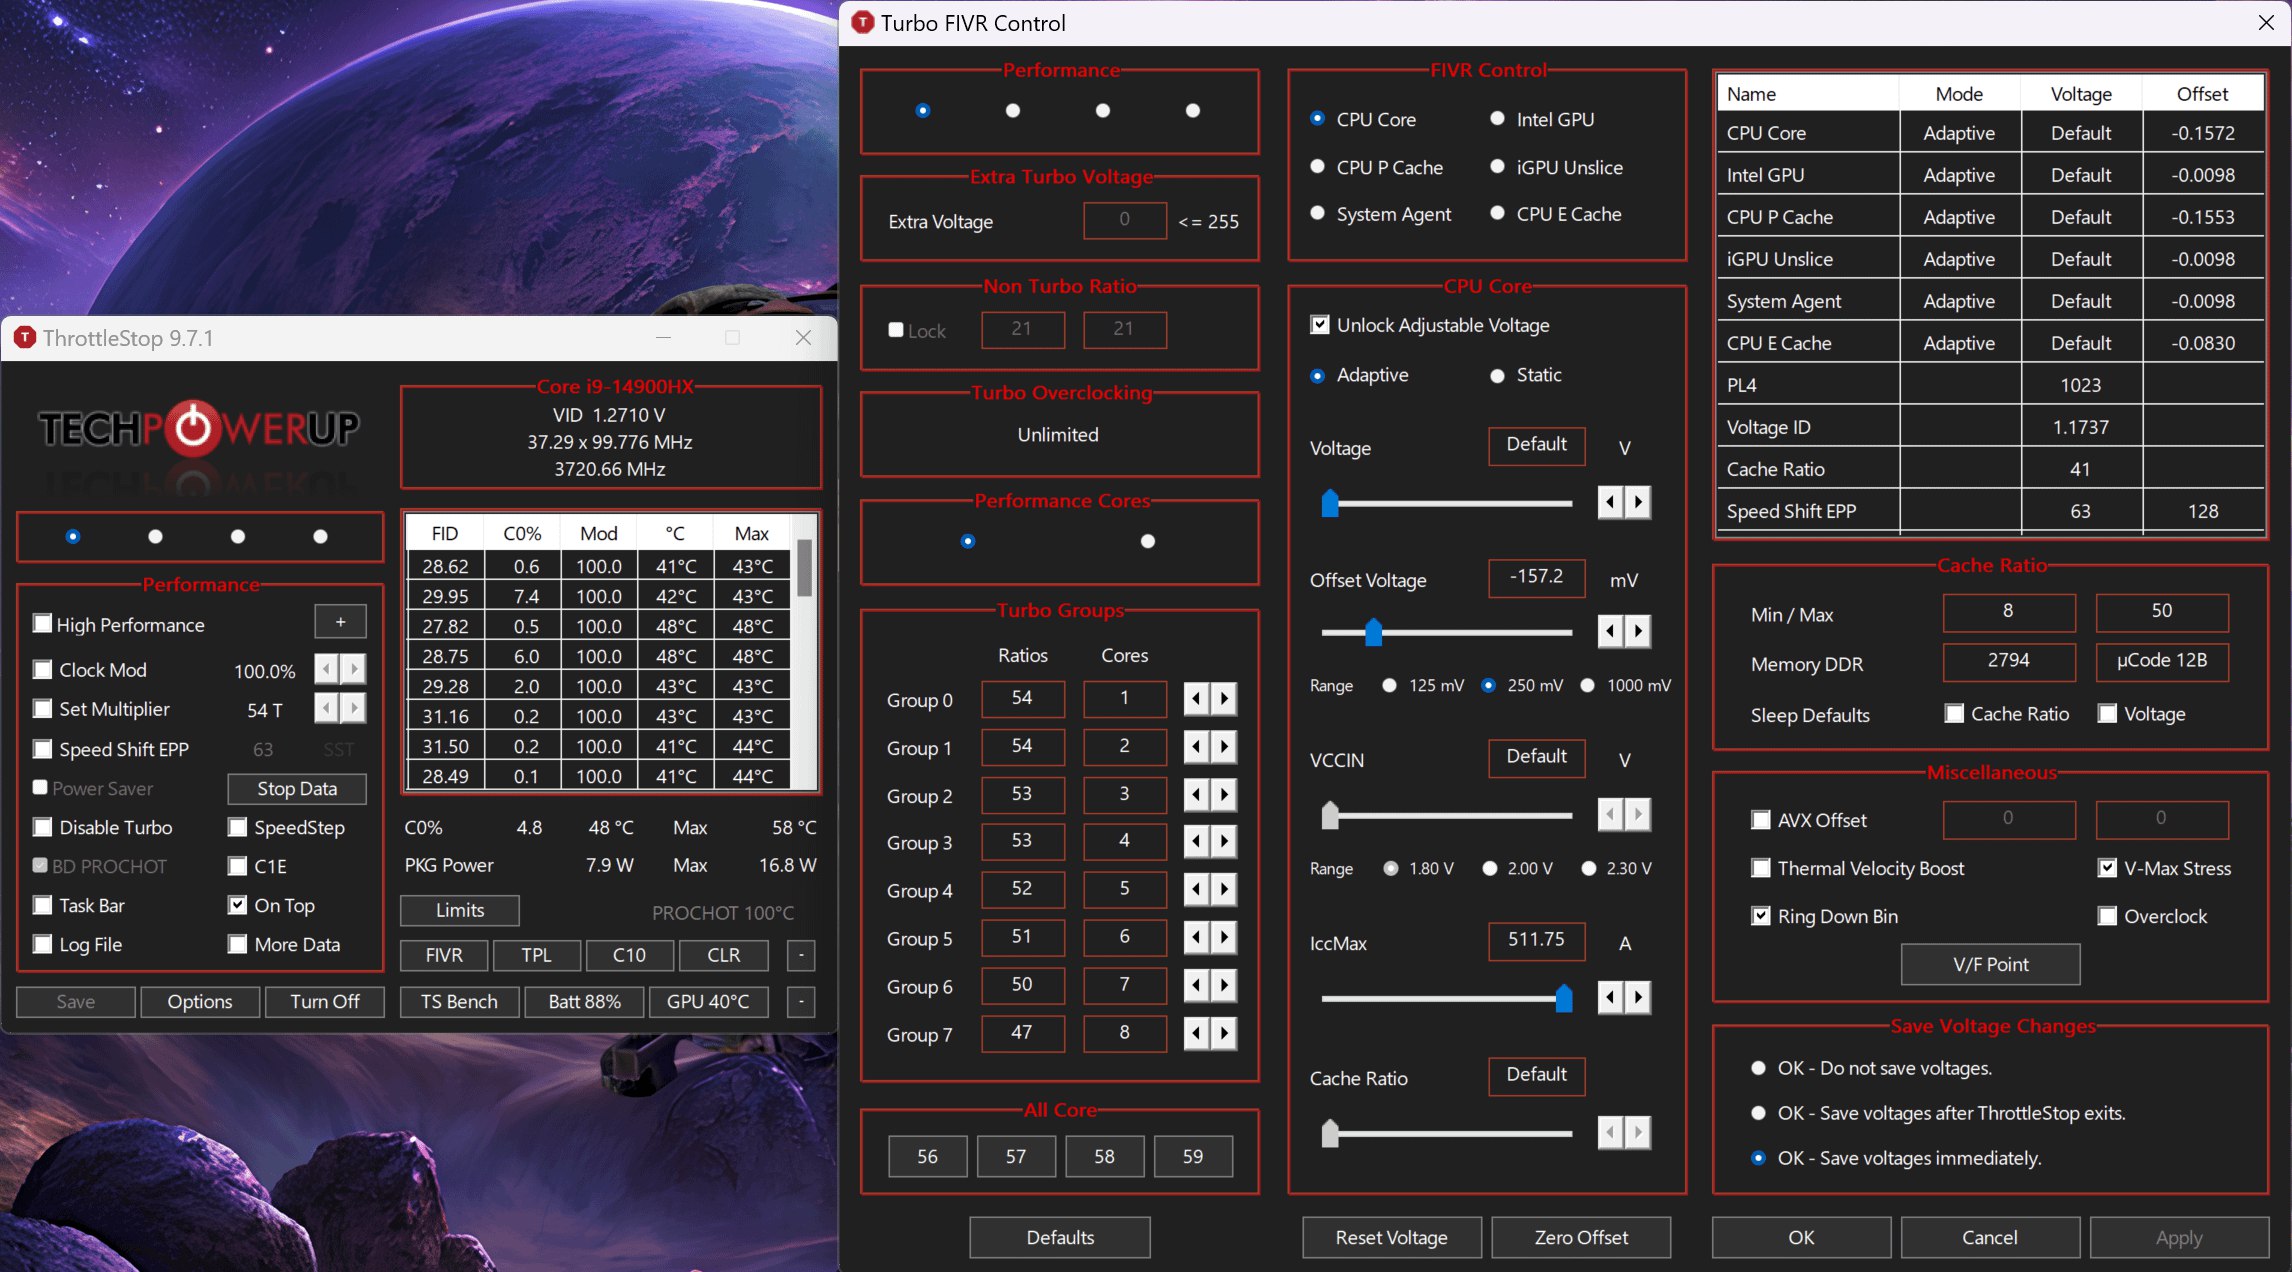Open the TPL window
Image resolution: width=2292 pixels, height=1272 pixels.
coord(536,955)
